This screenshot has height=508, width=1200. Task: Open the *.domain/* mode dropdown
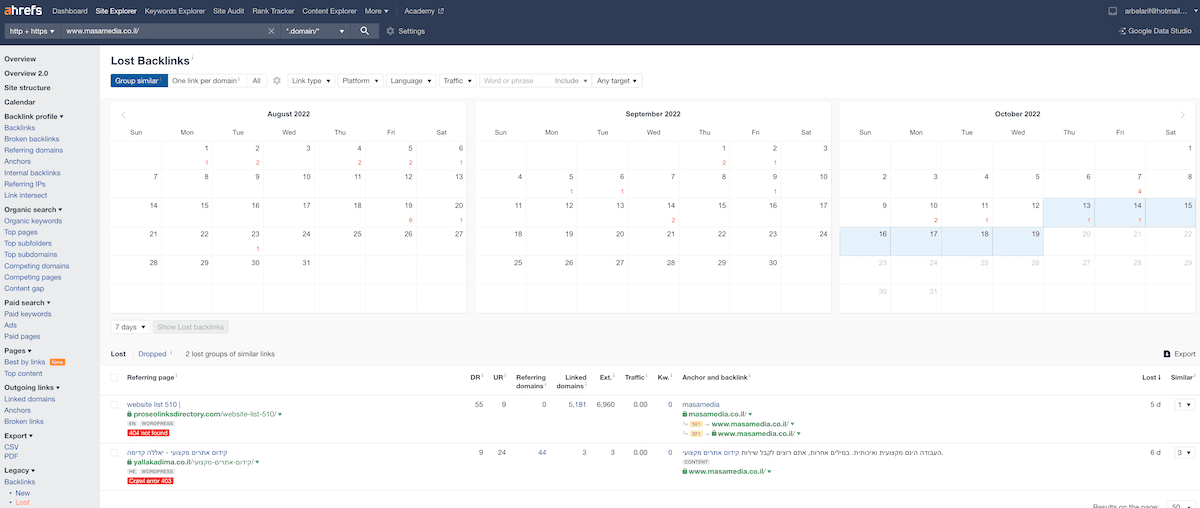coord(317,31)
